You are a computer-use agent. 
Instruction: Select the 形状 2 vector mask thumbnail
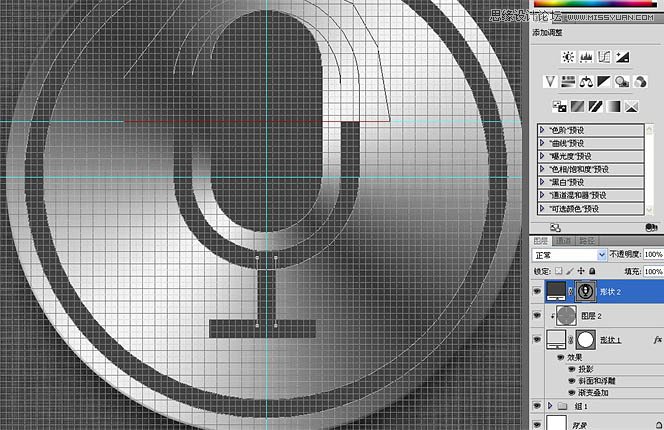(586, 291)
